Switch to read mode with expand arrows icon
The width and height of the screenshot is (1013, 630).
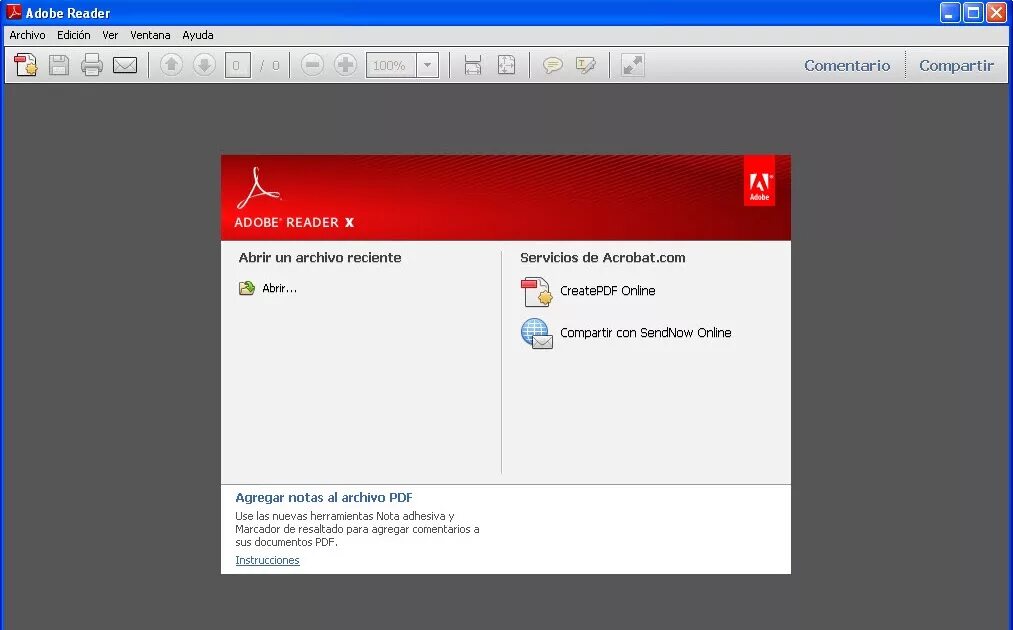(632, 65)
